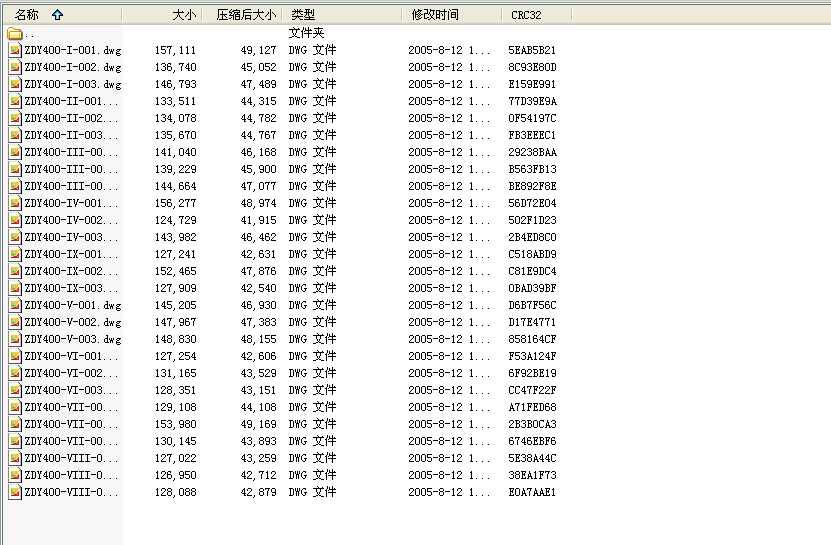Screen dimensions: 831x545
Task: Pick file icon in the 129,108 size row
Action: (15, 407)
